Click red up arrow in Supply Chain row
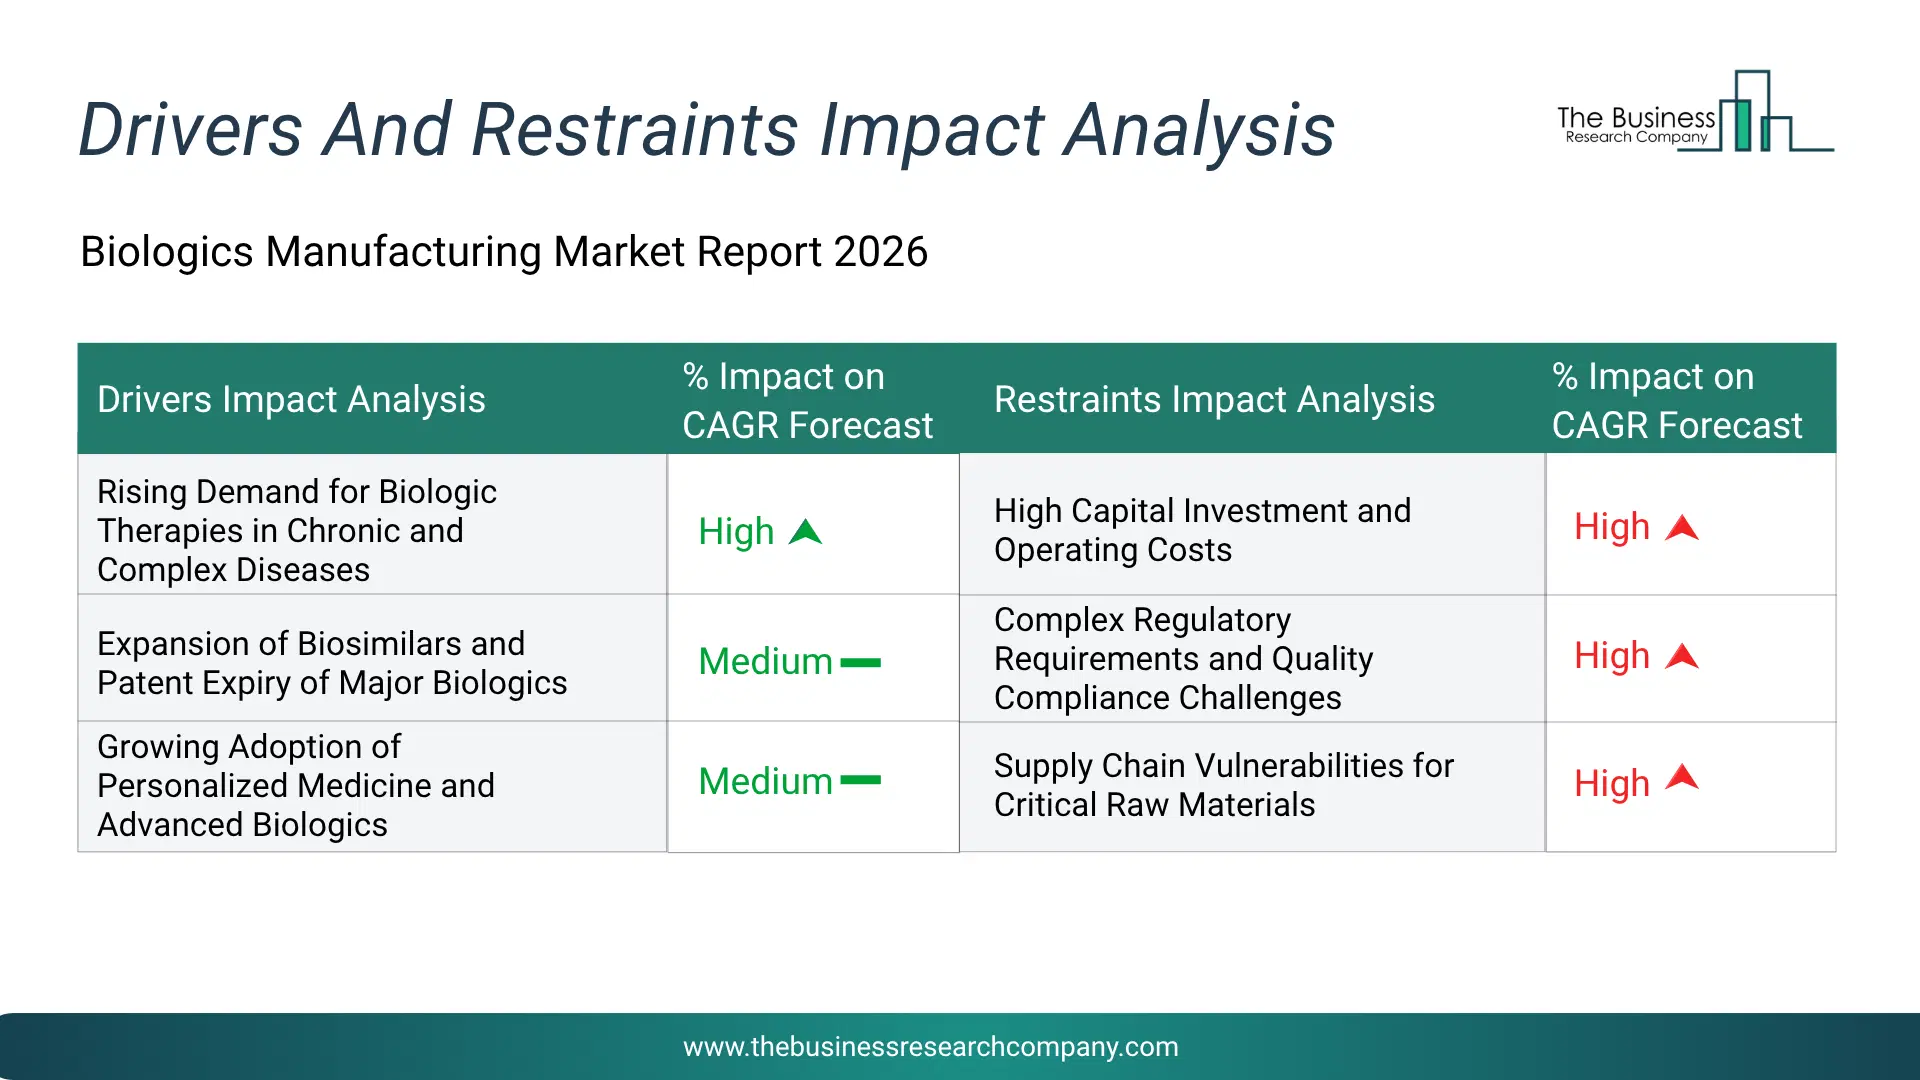Image resolution: width=1920 pixels, height=1080 pixels. coord(1682,777)
